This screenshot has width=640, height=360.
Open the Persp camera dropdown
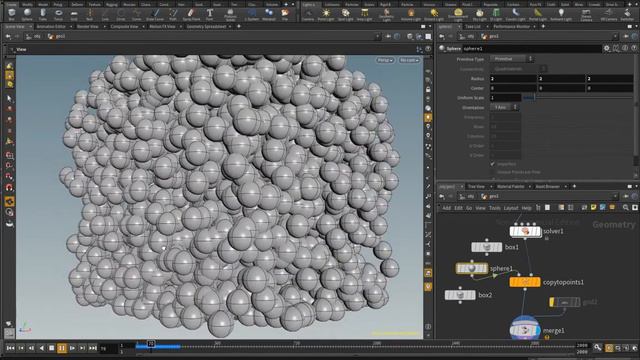click(385, 60)
